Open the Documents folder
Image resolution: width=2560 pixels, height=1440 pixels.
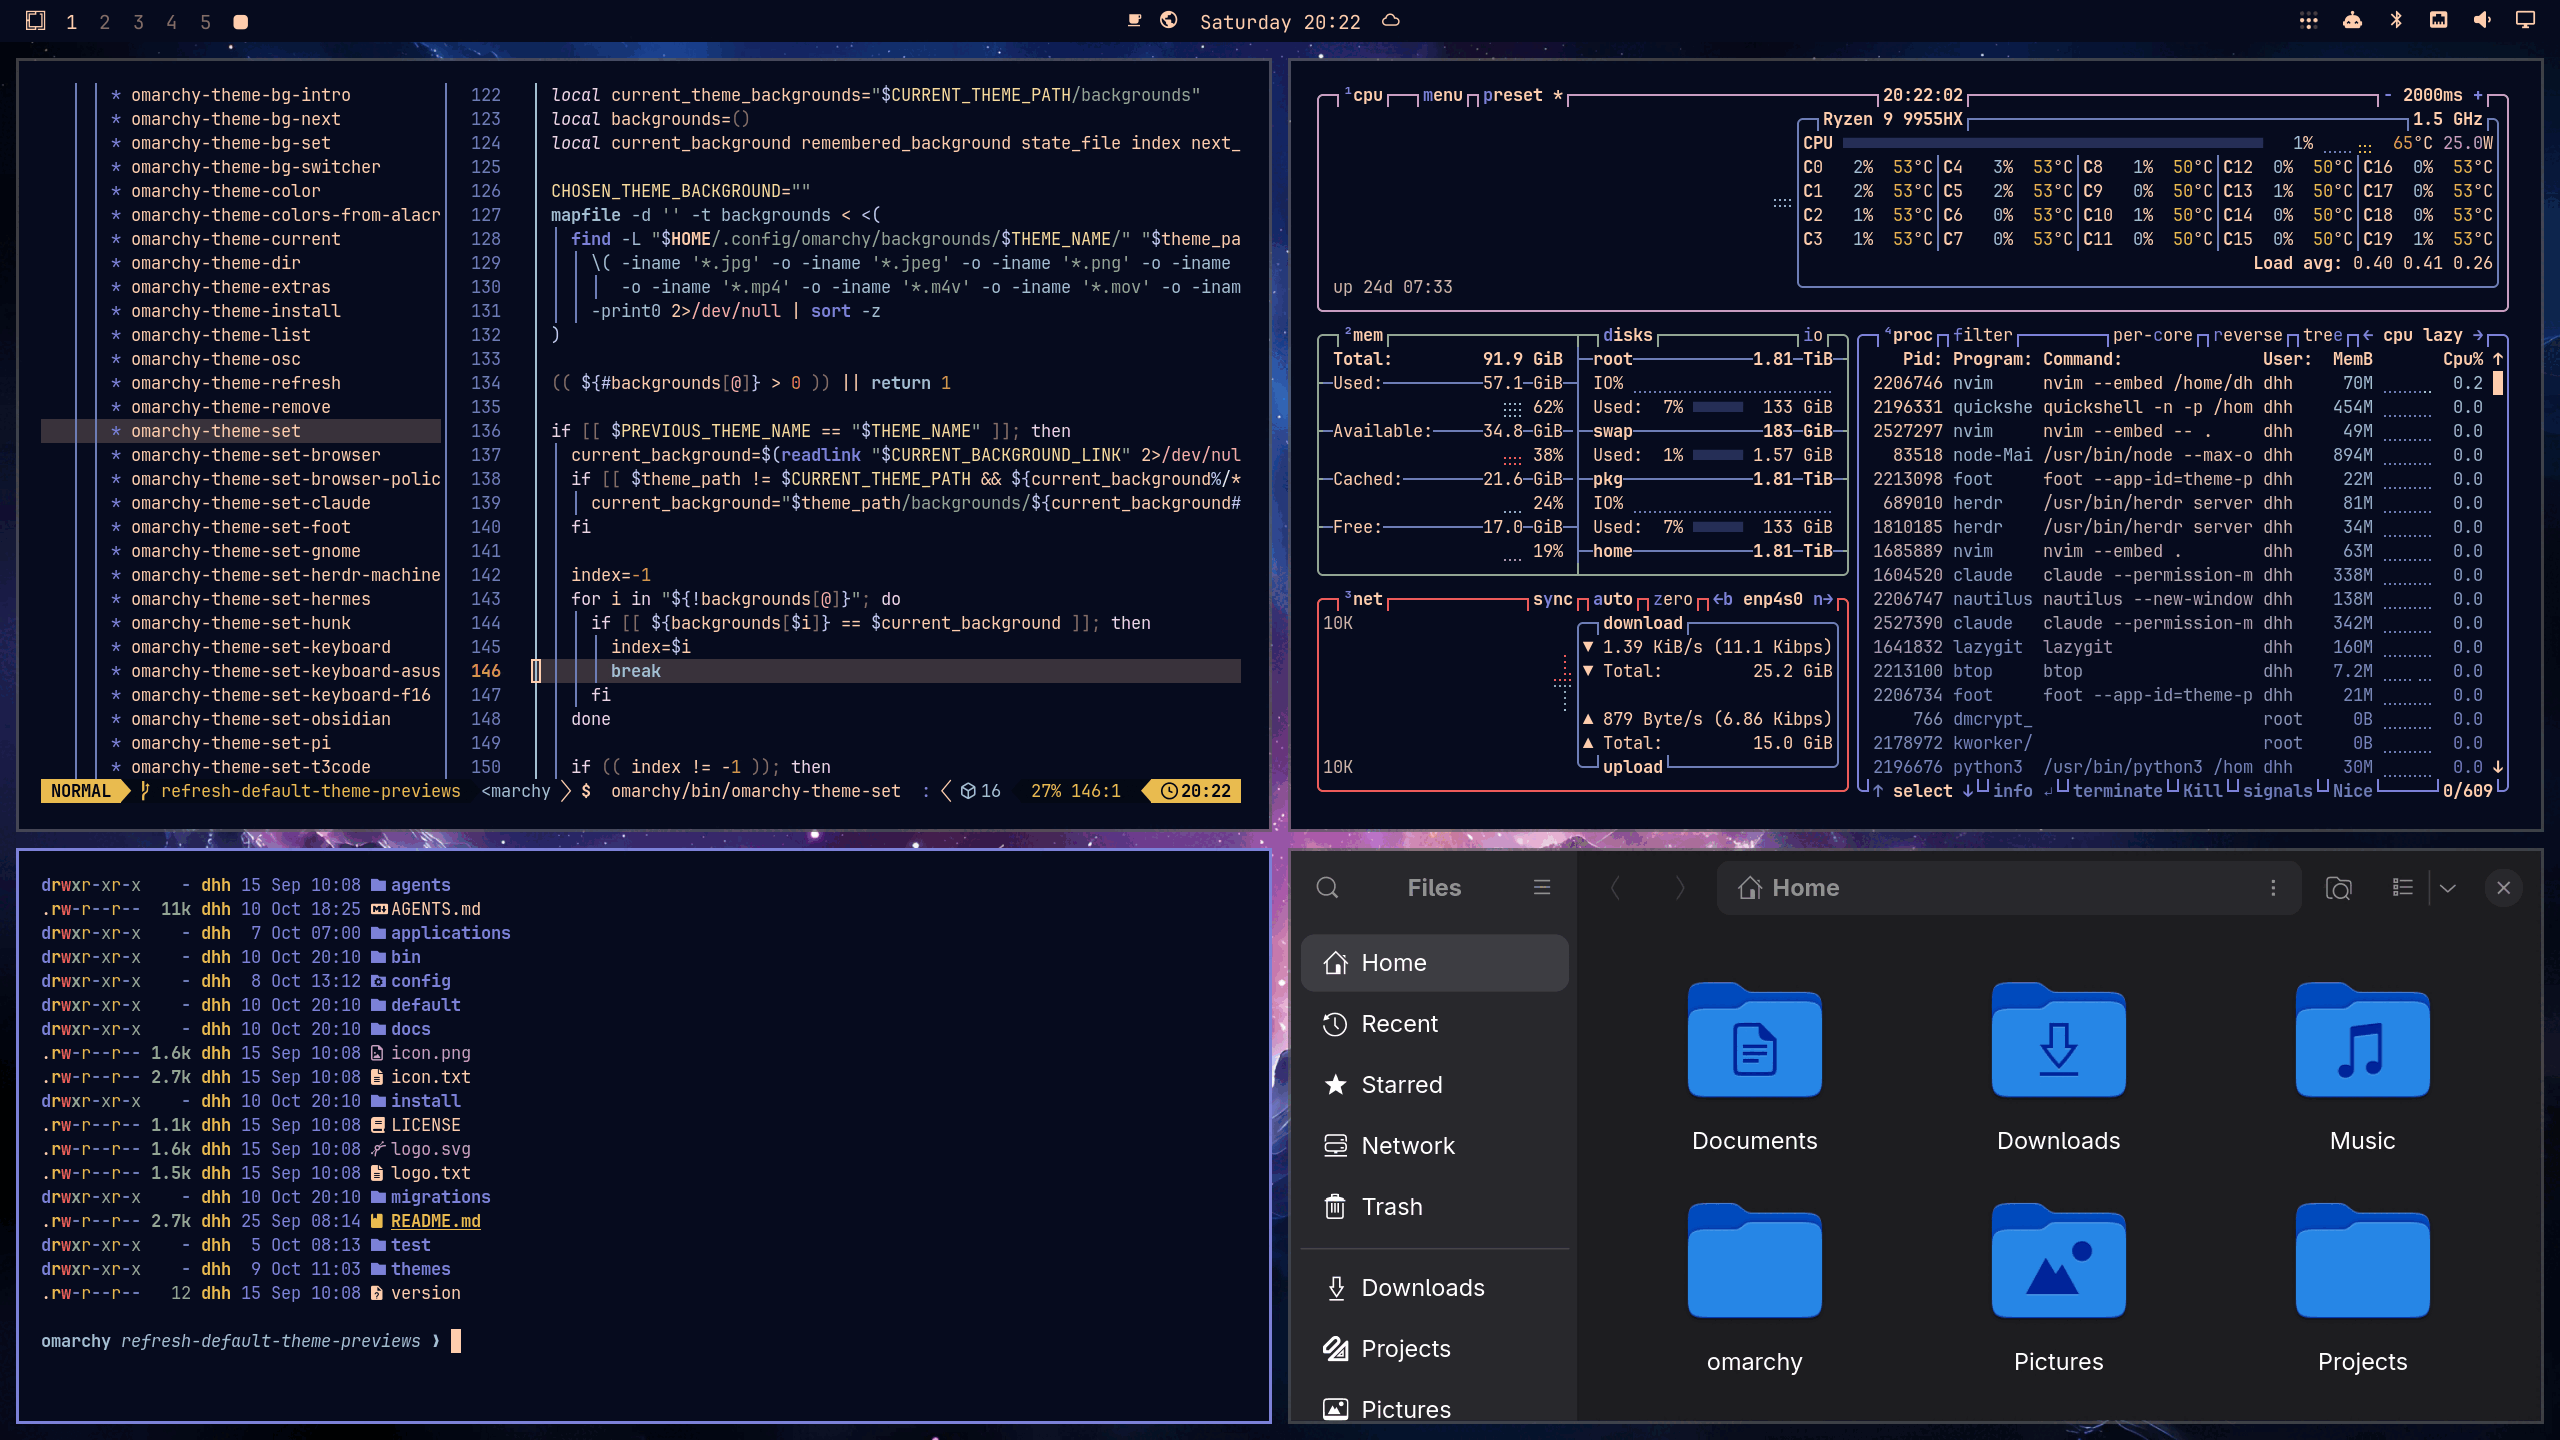(1754, 1066)
